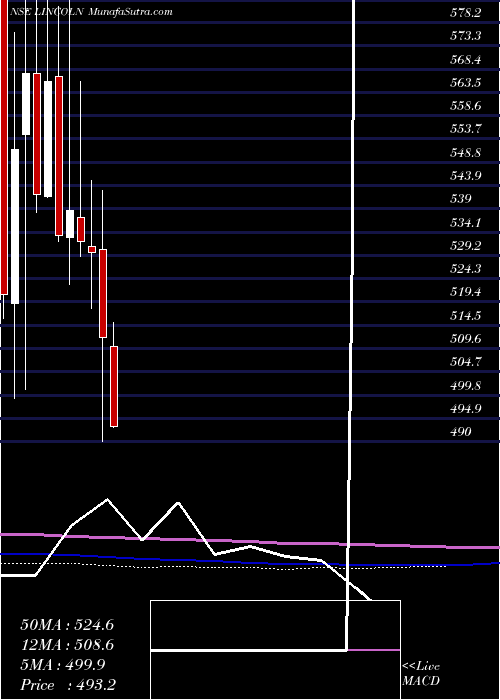Image resolution: width=500 pixels, height=700 pixels.
Task: Click the 50MA : 524.6 readout
Action: coord(67,625)
